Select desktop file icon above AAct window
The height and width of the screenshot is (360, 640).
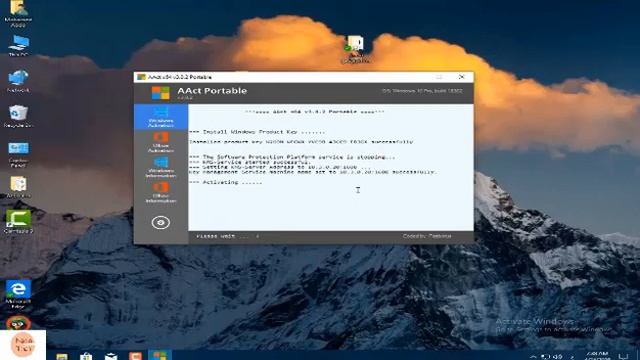click(355, 49)
